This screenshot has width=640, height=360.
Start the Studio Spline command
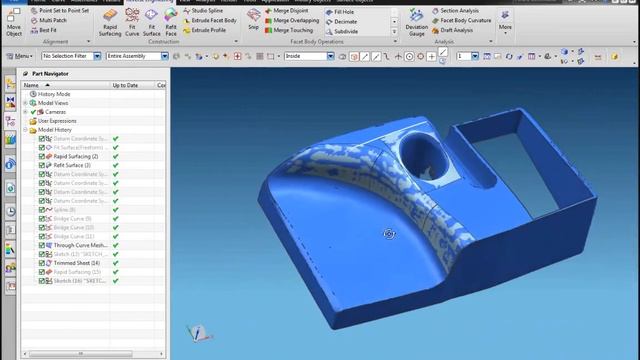pyautogui.click(x=203, y=11)
